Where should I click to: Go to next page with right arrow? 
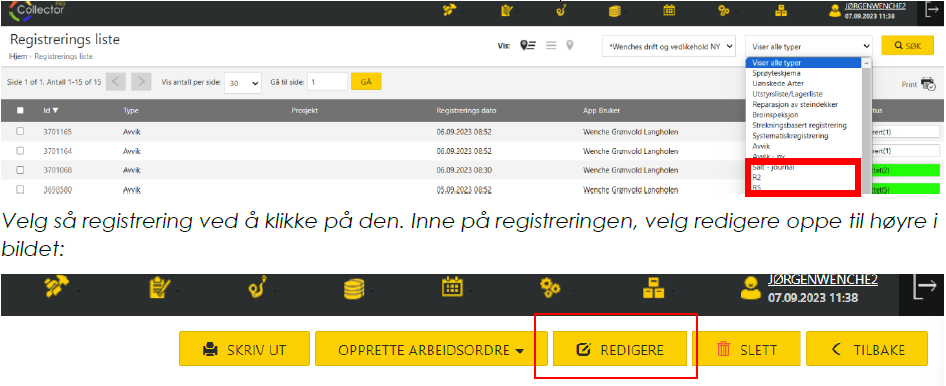[x=141, y=82]
